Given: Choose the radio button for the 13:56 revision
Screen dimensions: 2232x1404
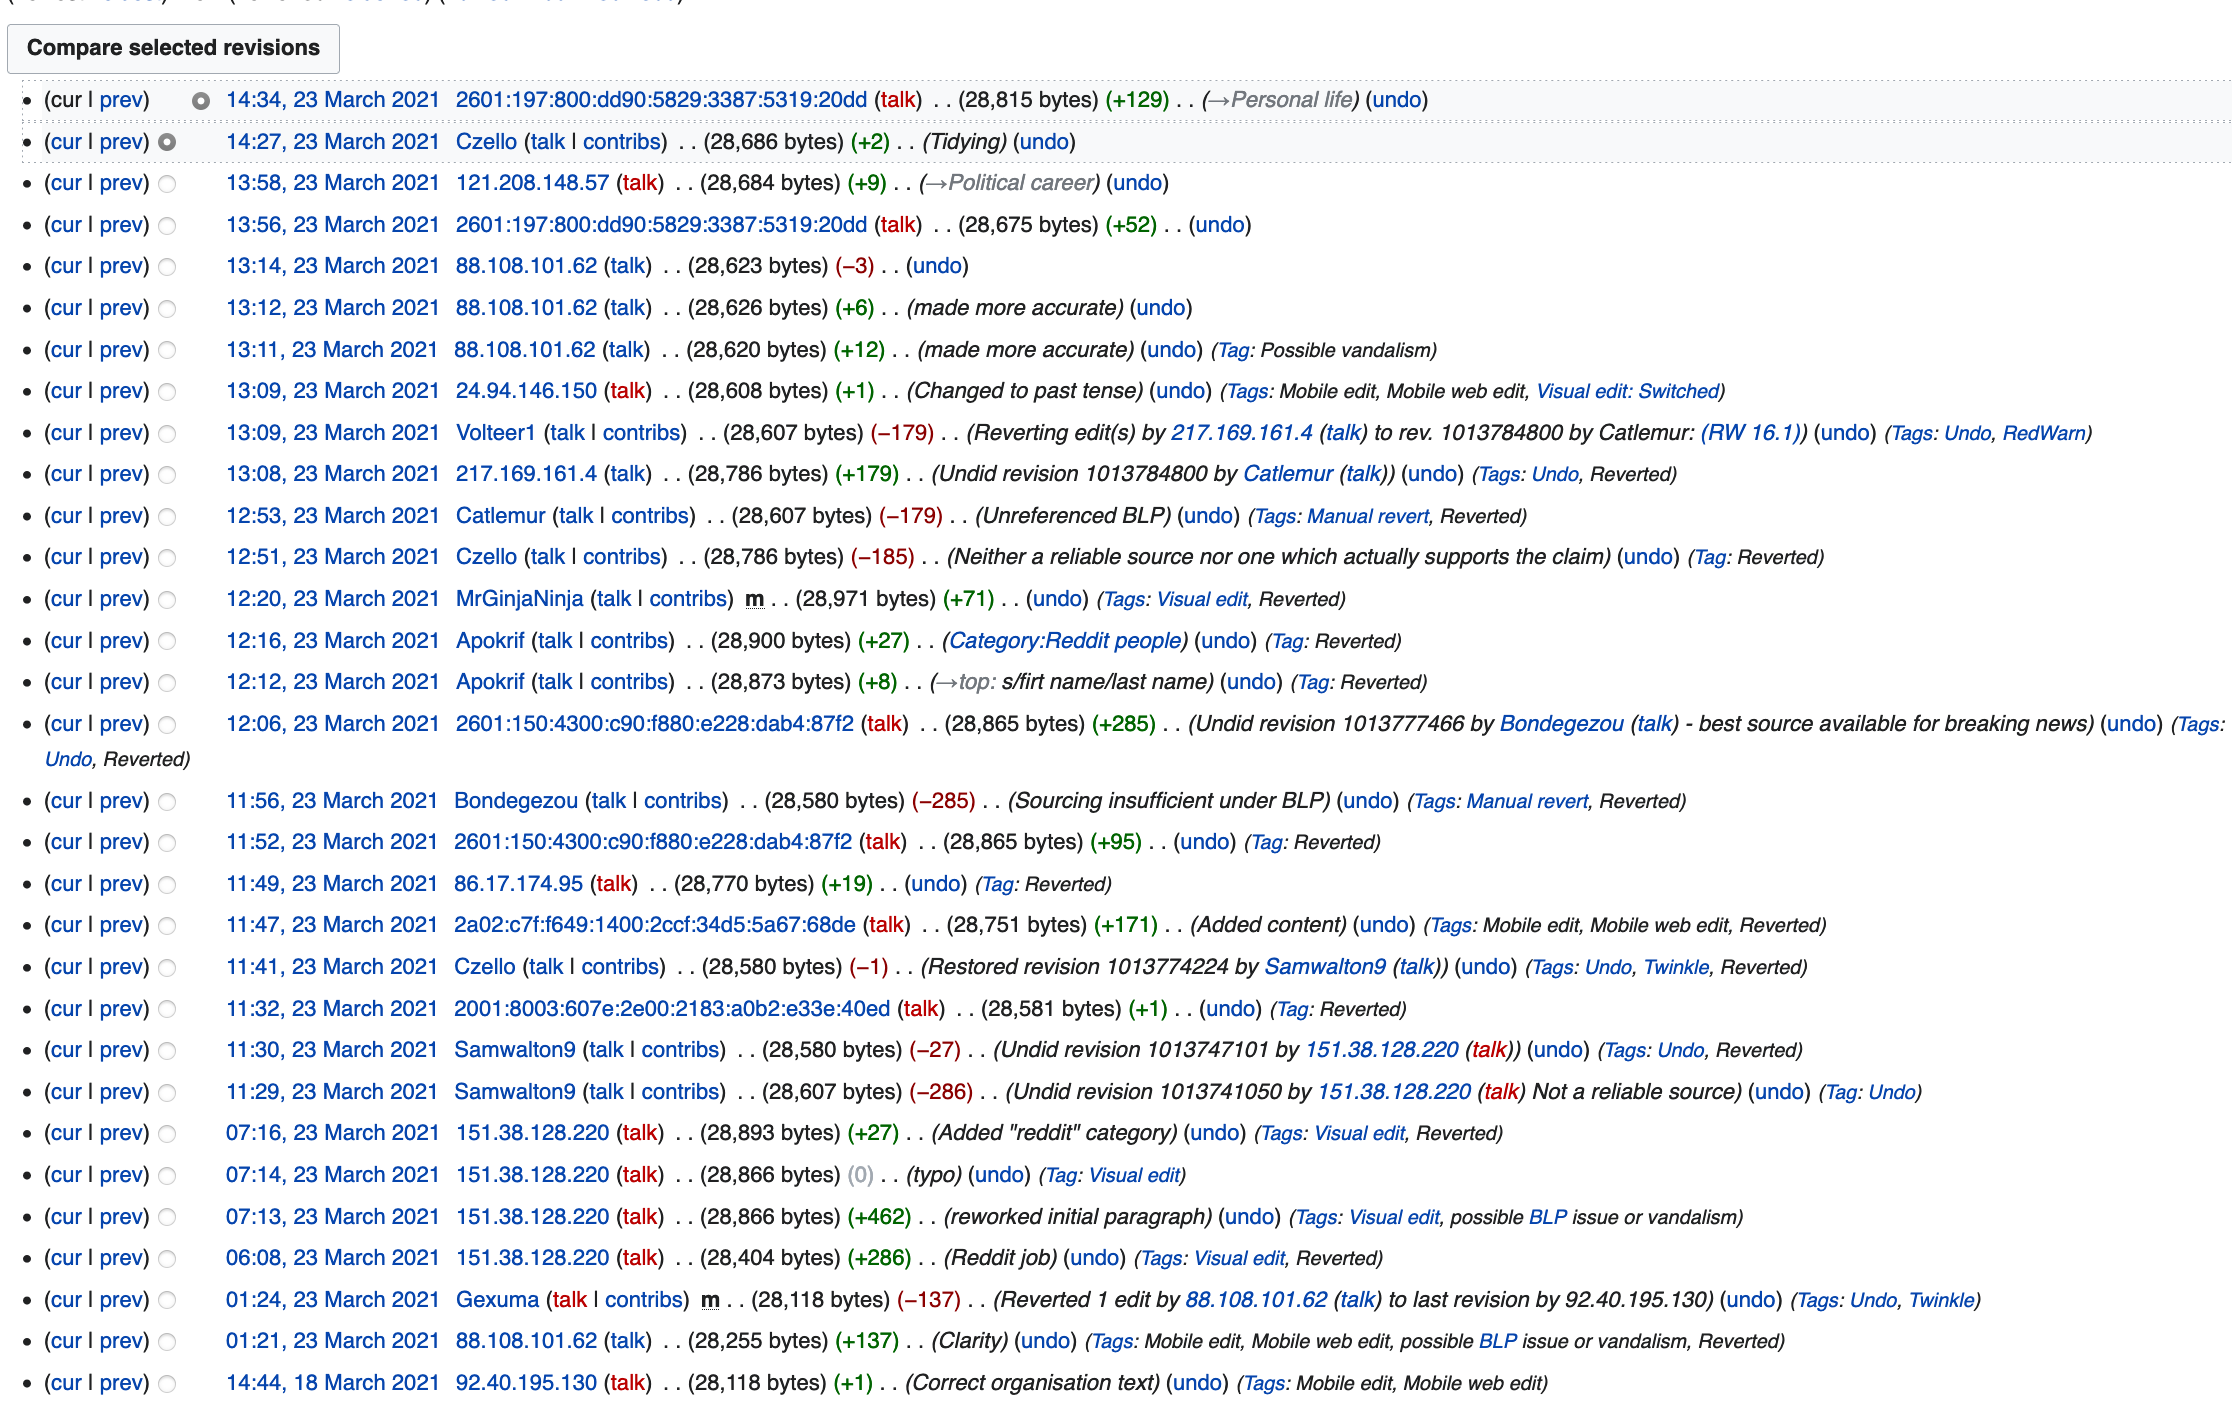Looking at the screenshot, I should [167, 226].
